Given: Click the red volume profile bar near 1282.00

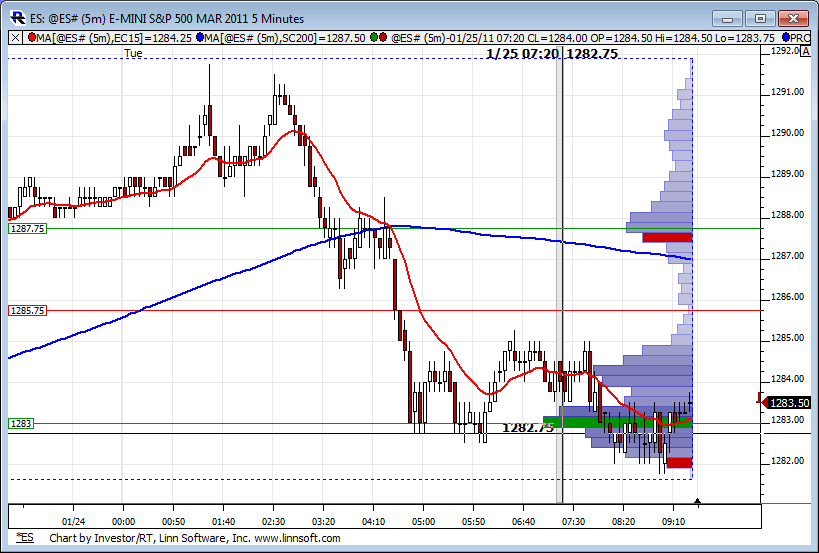Looking at the screenshot, I should click(680, 462).
